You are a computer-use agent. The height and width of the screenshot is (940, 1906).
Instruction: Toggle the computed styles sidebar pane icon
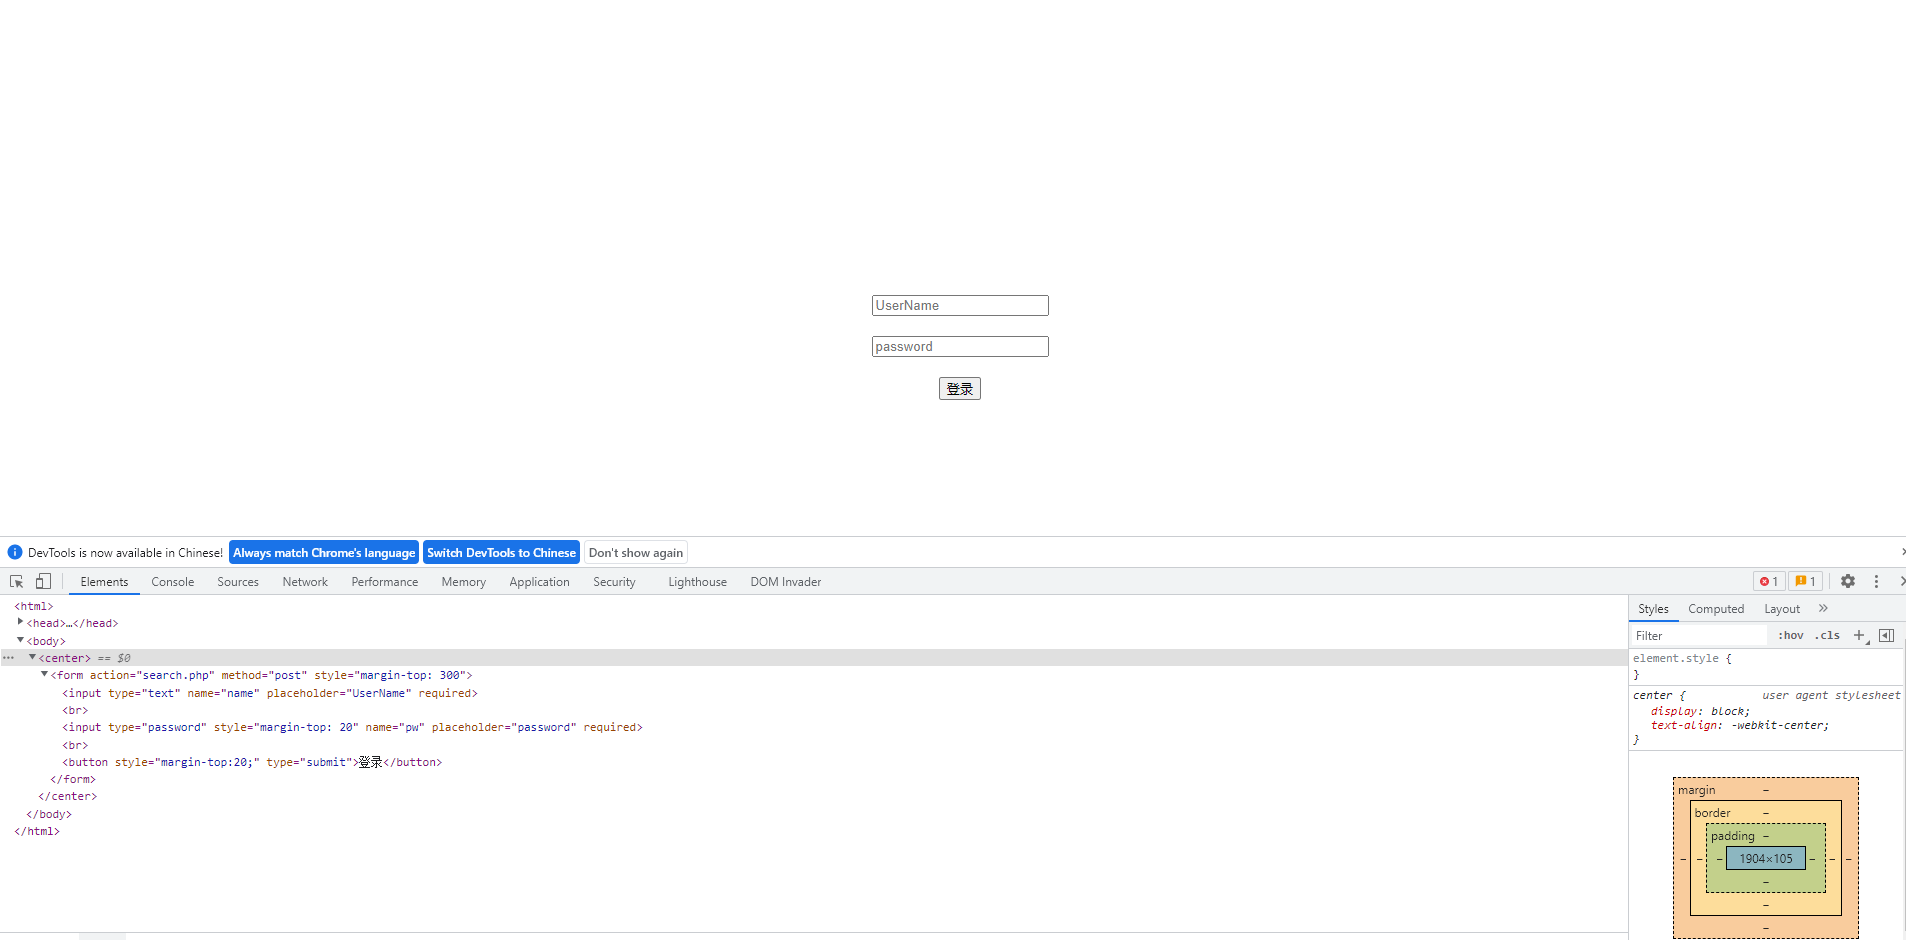pos(1887,635)
